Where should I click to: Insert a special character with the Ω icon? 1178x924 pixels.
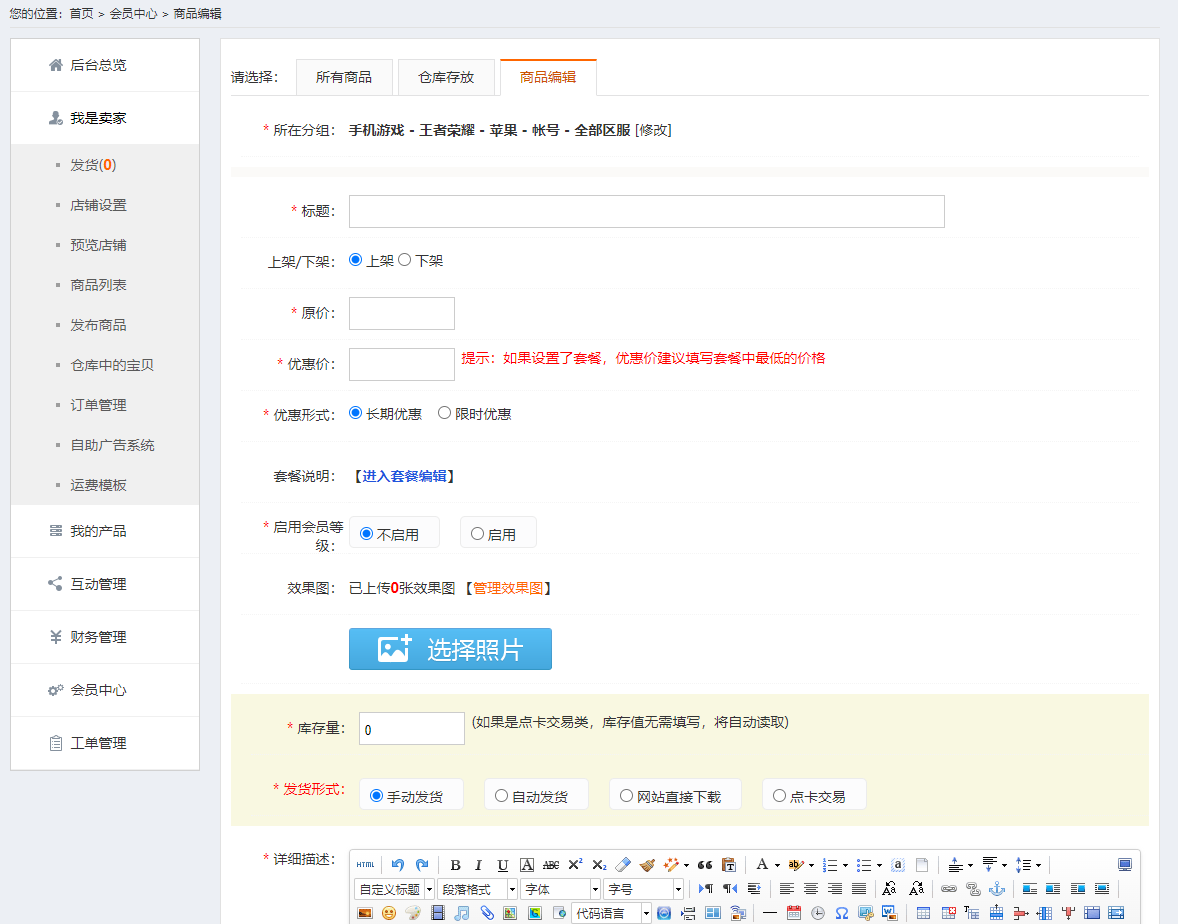842,913
